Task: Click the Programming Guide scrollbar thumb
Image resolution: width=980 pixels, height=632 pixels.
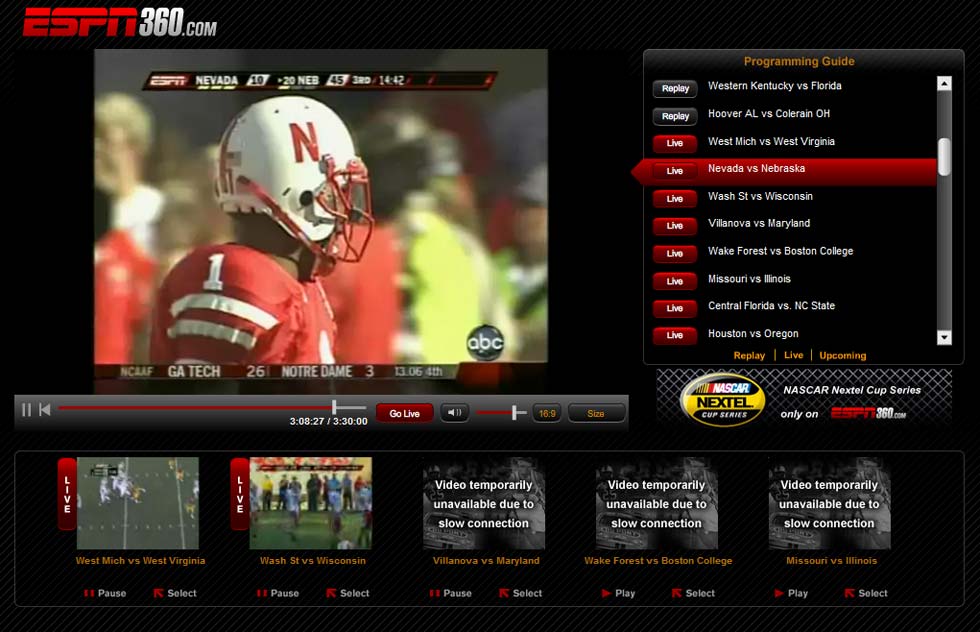Action: tap(944, 157)
